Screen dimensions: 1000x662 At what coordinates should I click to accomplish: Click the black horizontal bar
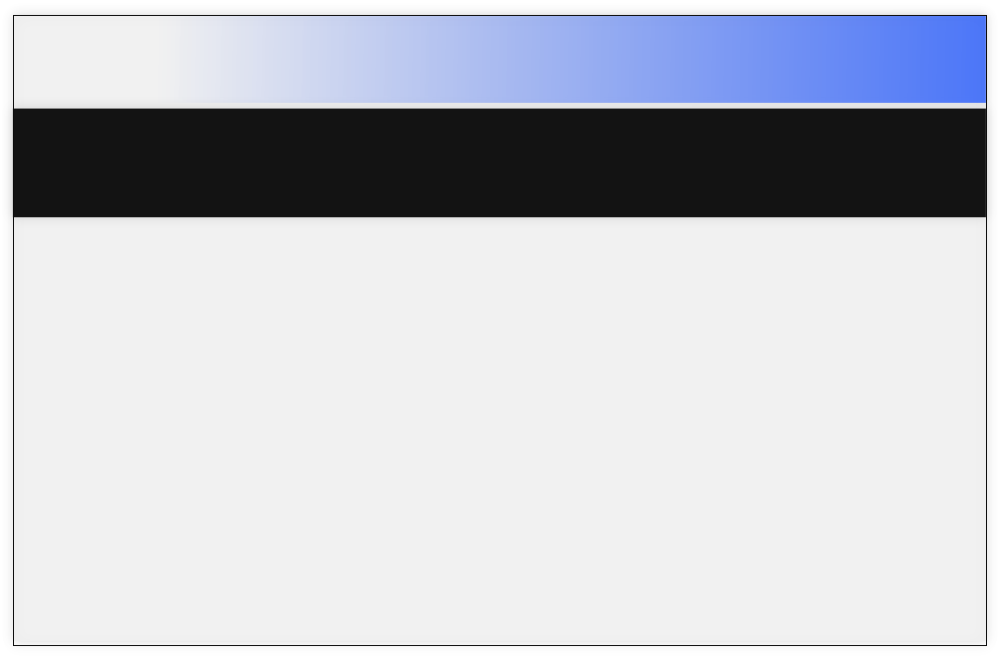click(x=500, y=163)
